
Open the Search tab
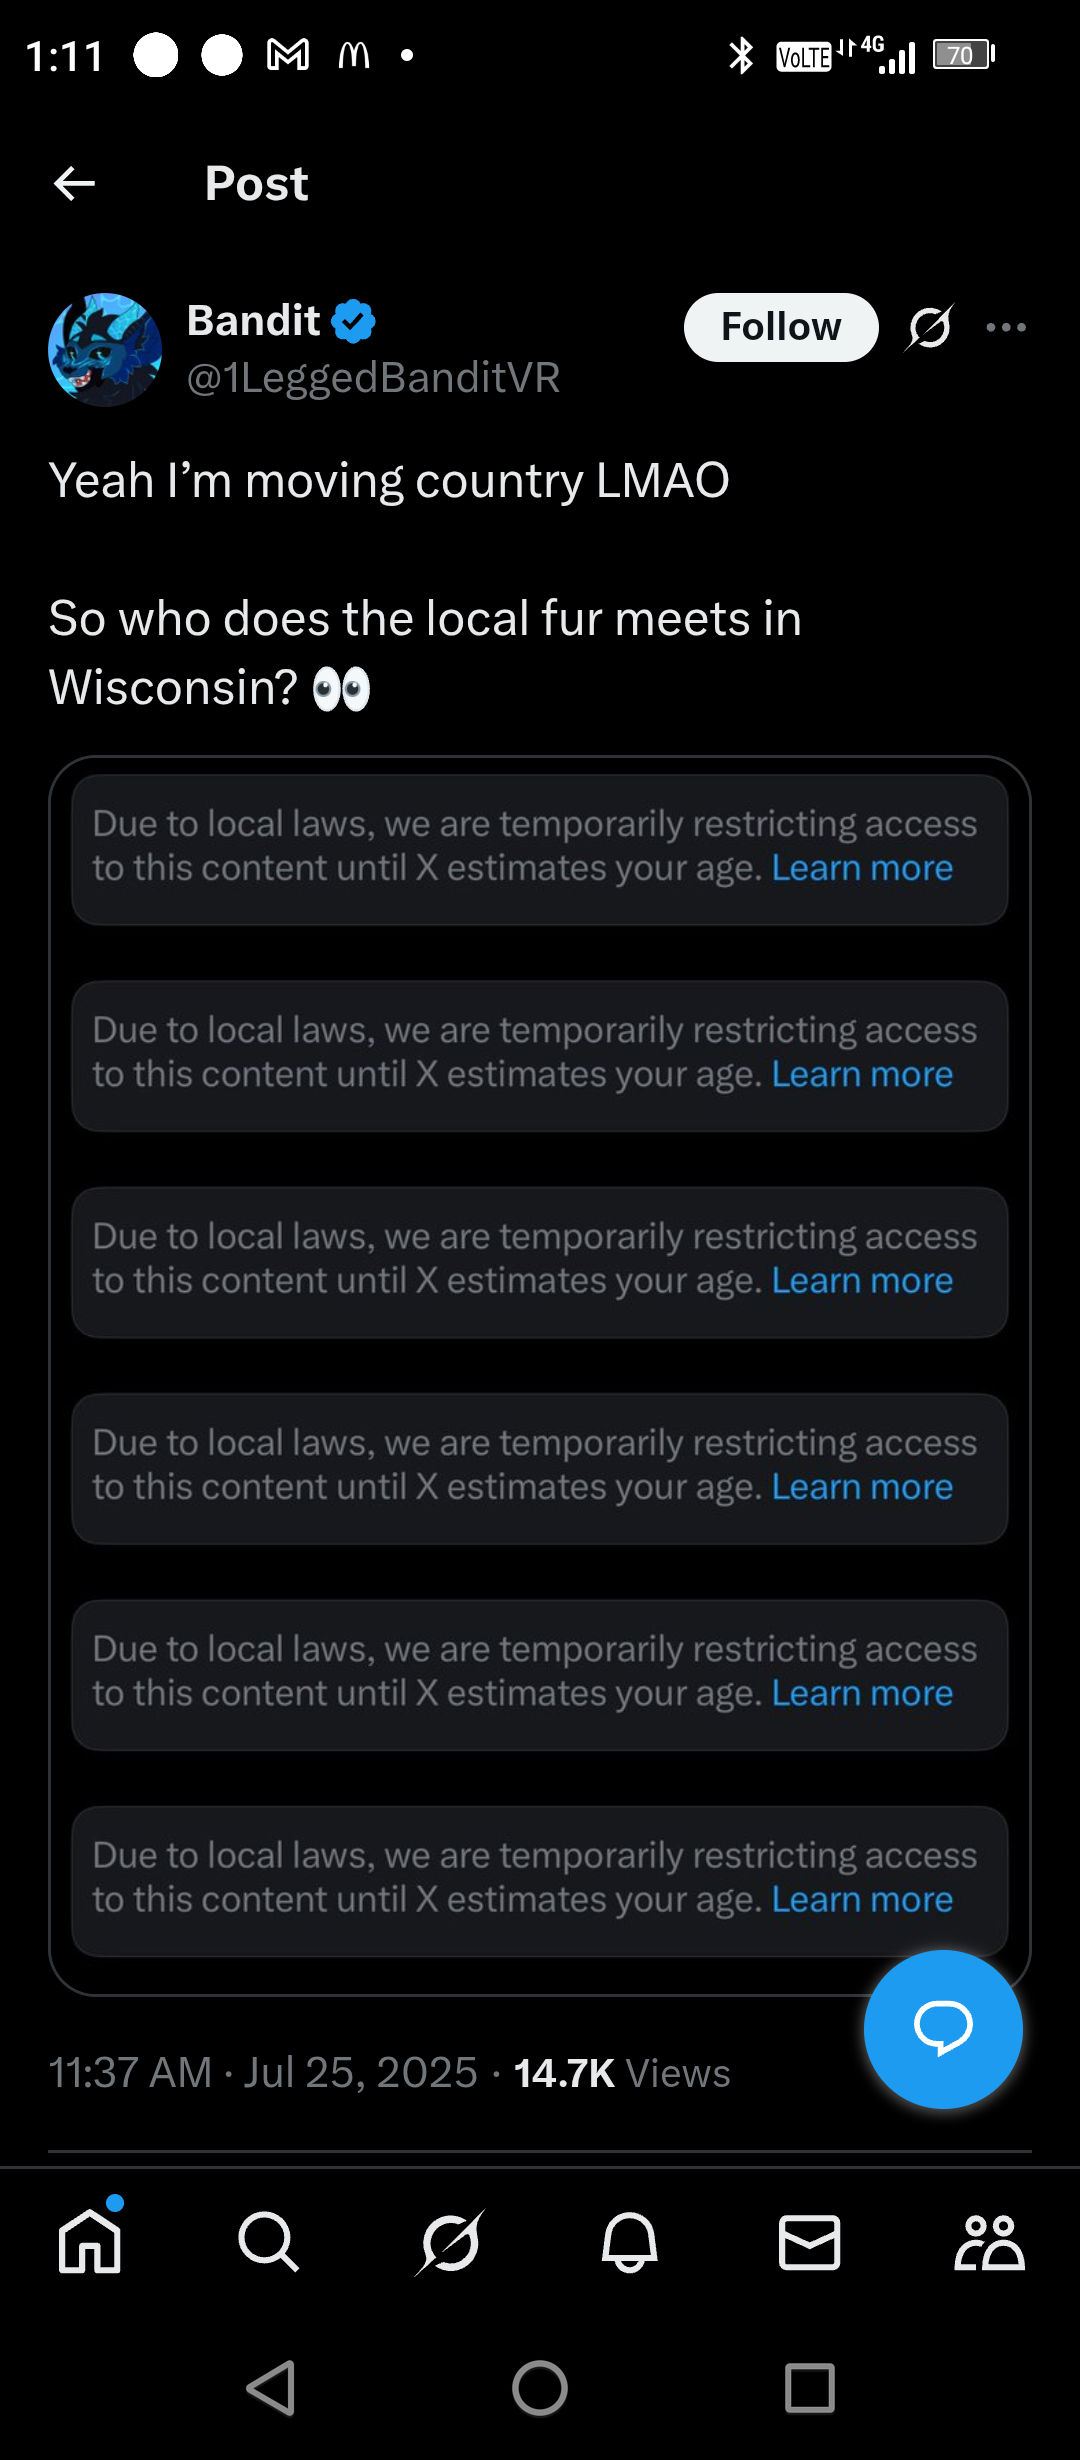pos(269,2241)
